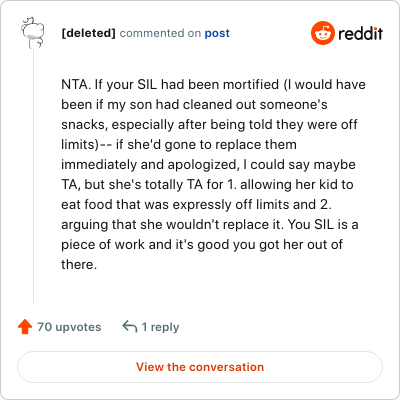Click the line starting "immediately and apologized"
Viewport: 400px width, 400px height.
(x=208, y=164)
